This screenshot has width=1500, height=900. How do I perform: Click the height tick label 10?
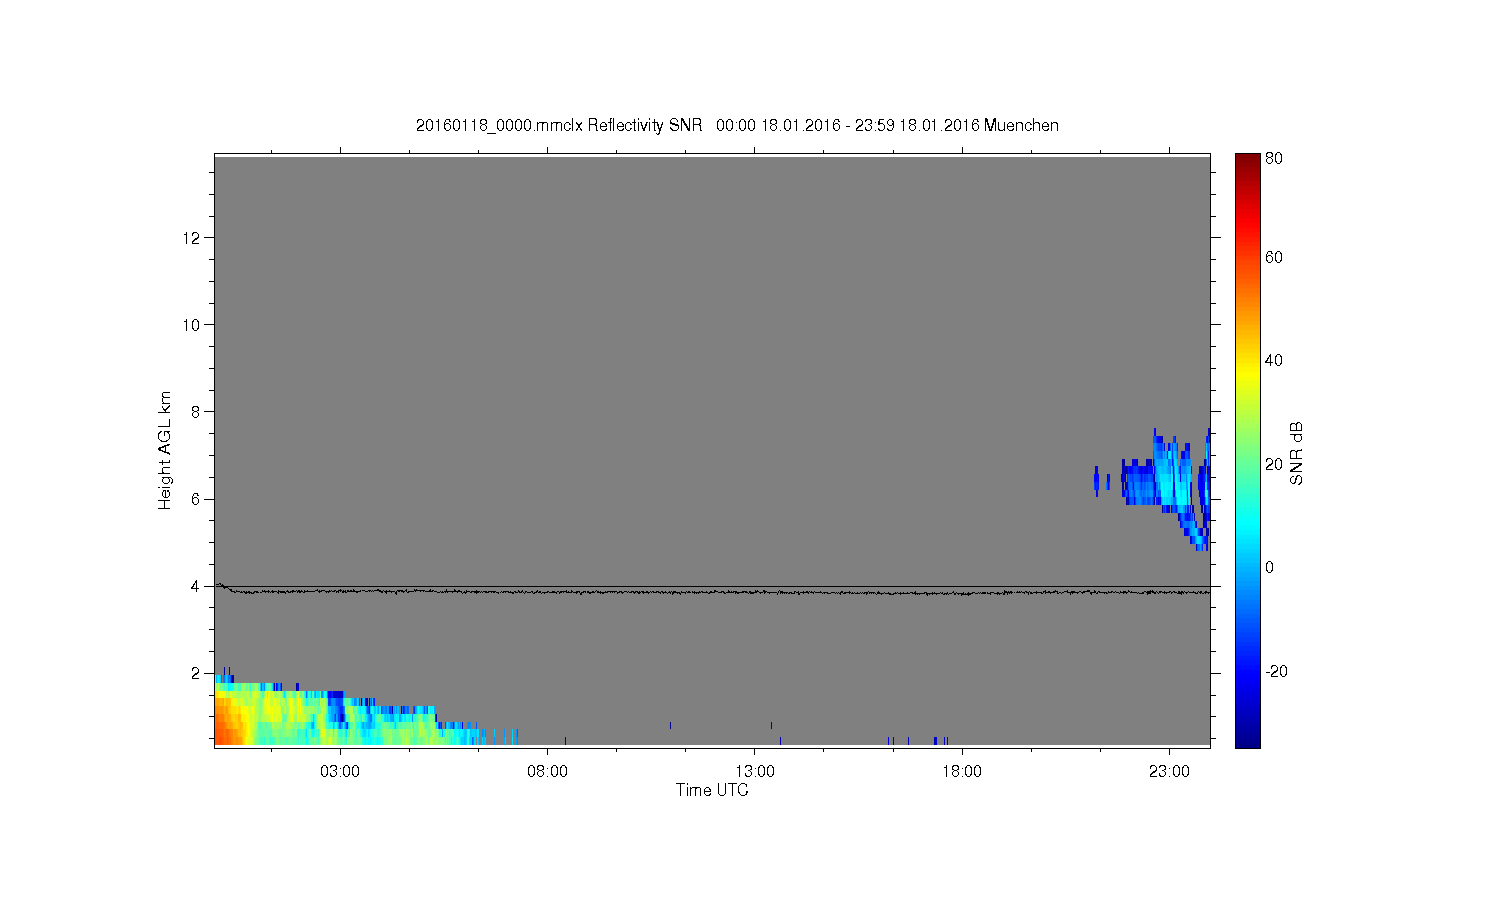click(x=193, y=325)
